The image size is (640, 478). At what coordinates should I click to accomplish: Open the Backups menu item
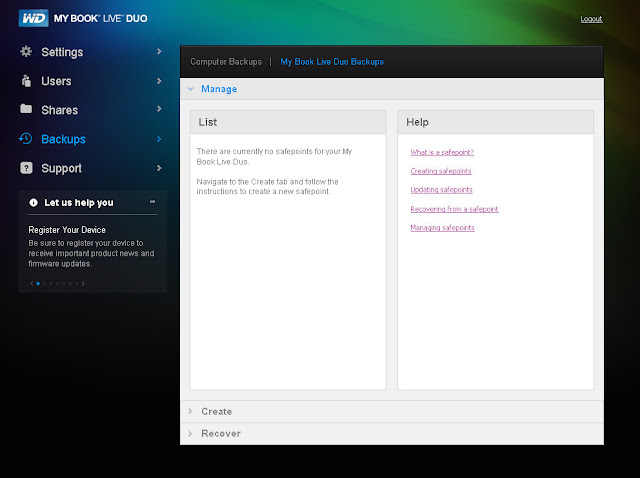click(x=63, y=139)
